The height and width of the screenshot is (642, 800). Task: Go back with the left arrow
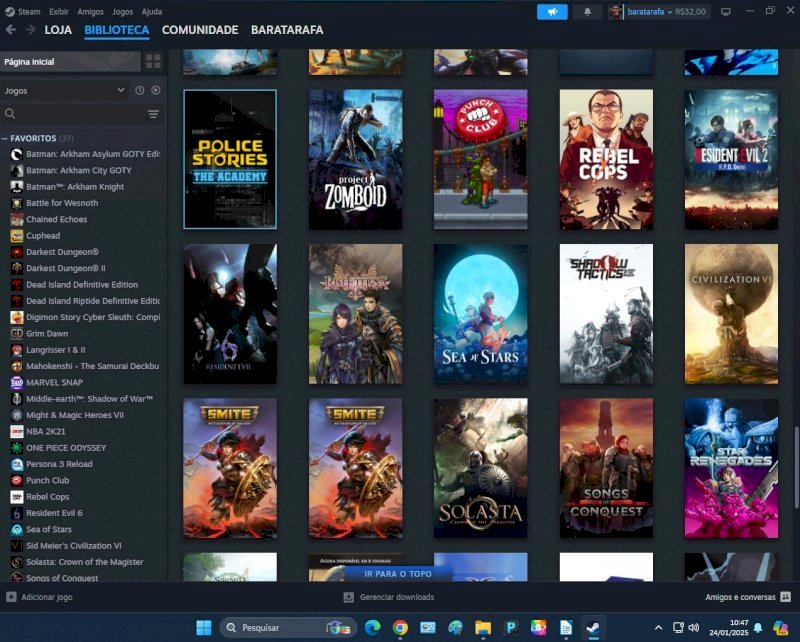[x=11, y=30]
